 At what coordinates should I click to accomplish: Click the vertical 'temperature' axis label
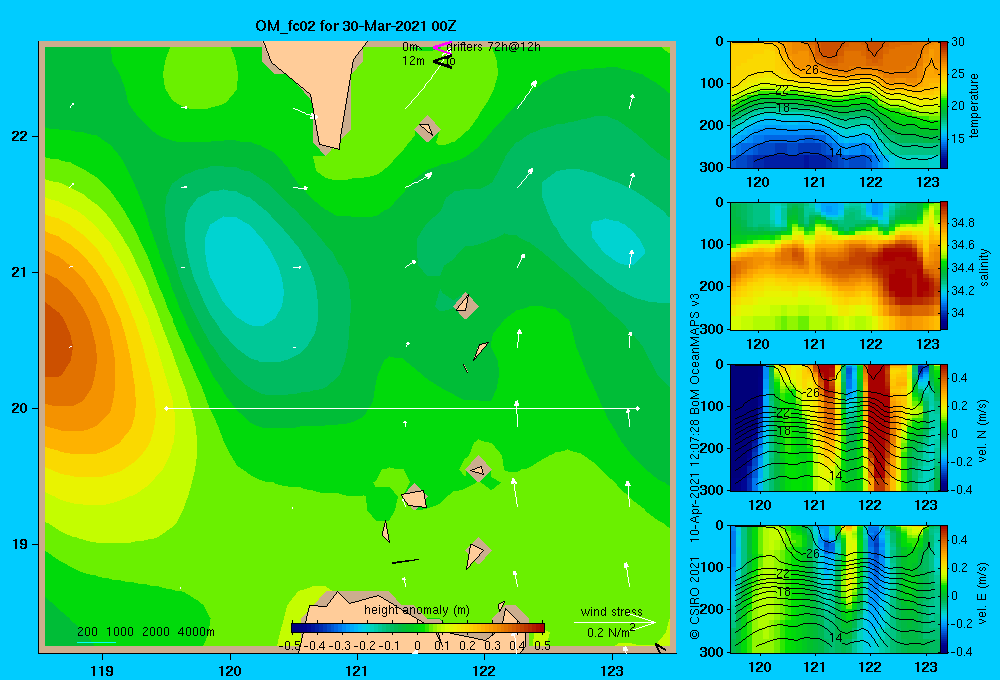click(974, 105)
